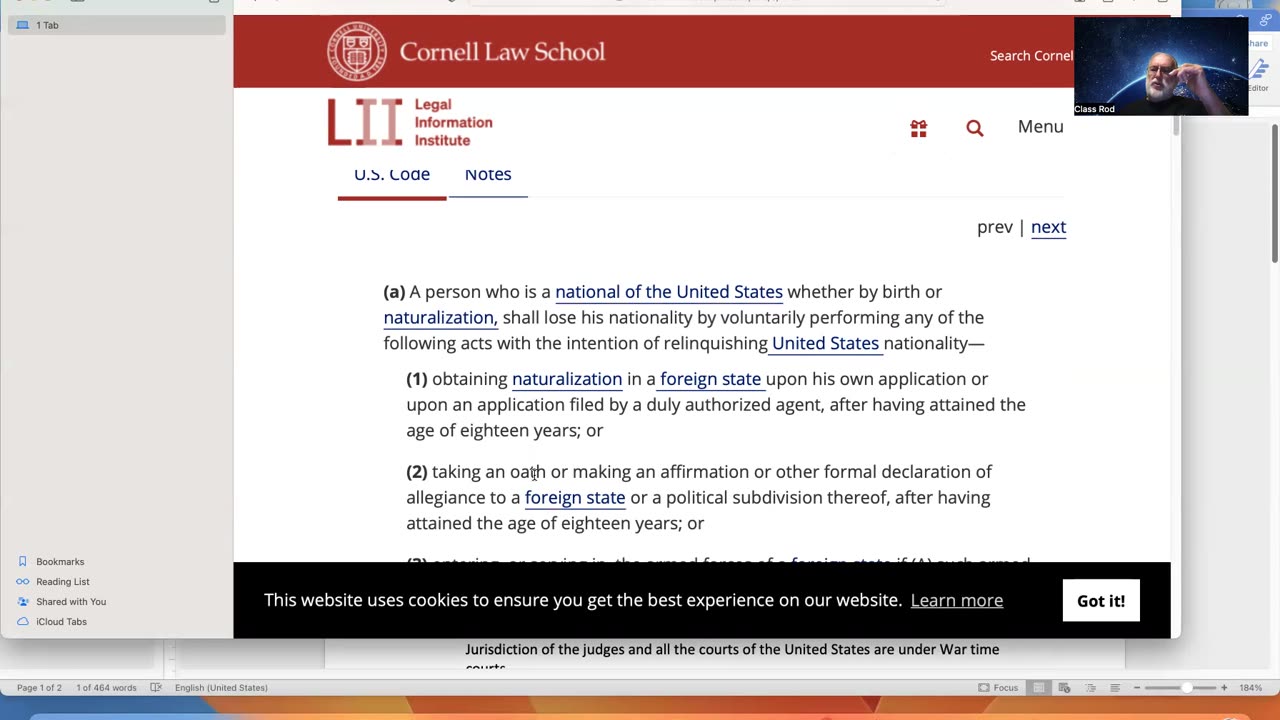Switch to the U.S. Code tab
1280x720 pixels.
[392, 175]
